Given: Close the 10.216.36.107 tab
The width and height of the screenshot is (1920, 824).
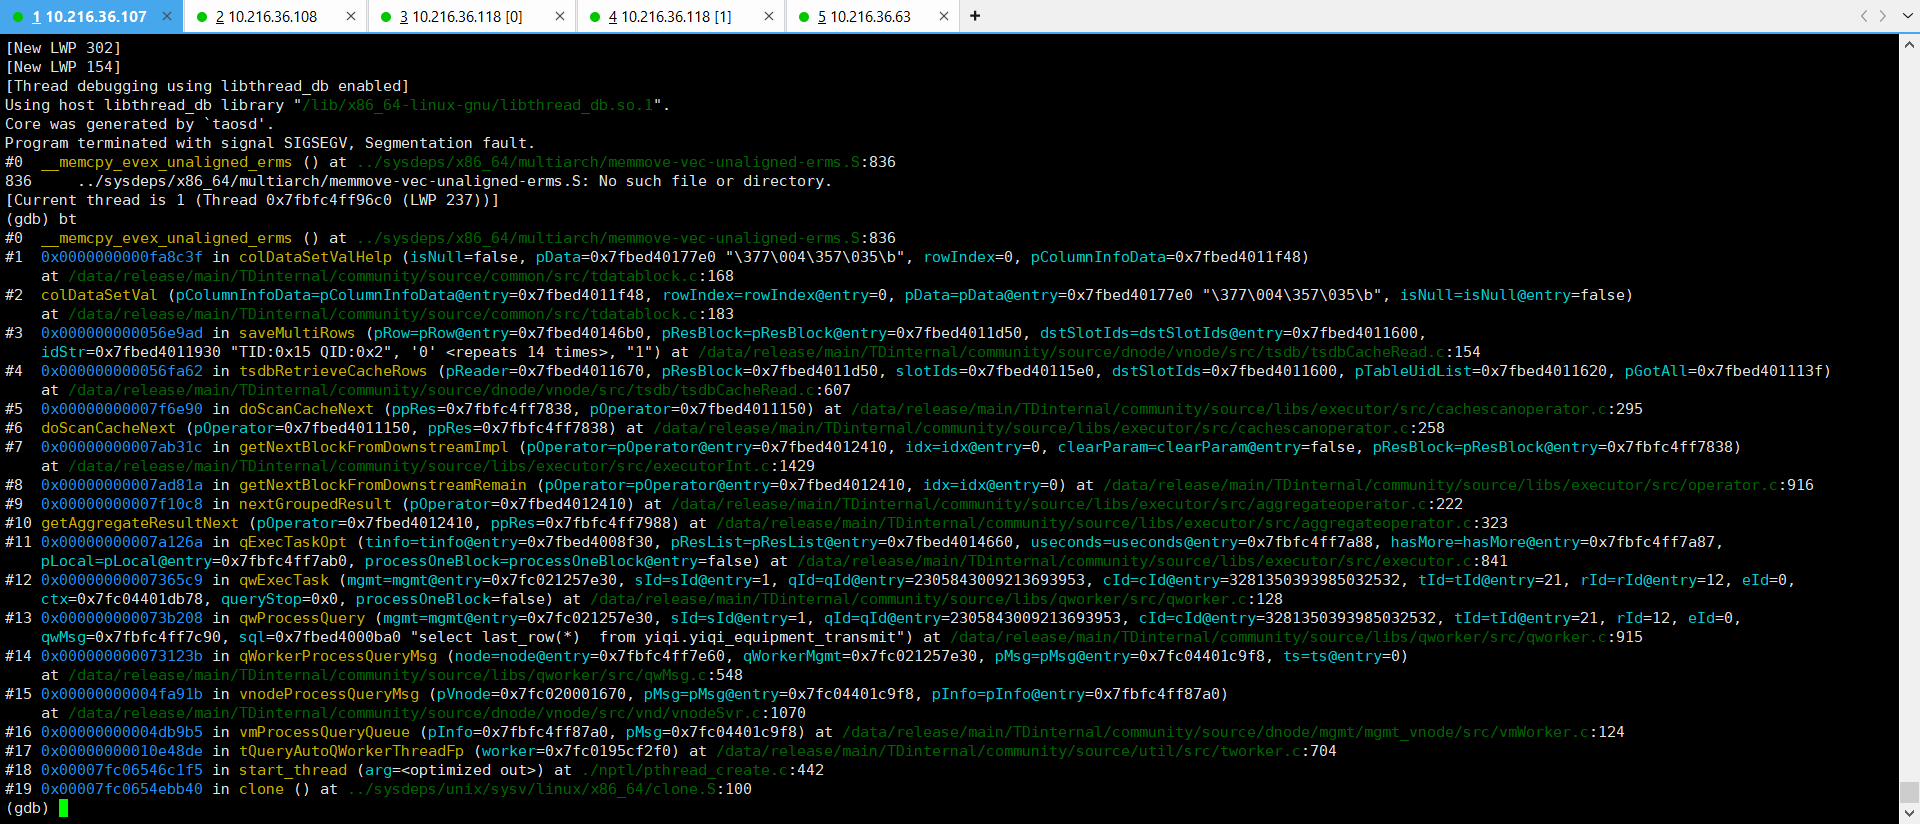Looking at the screenshot, I should pyautogui.click(x=167, y=16).
